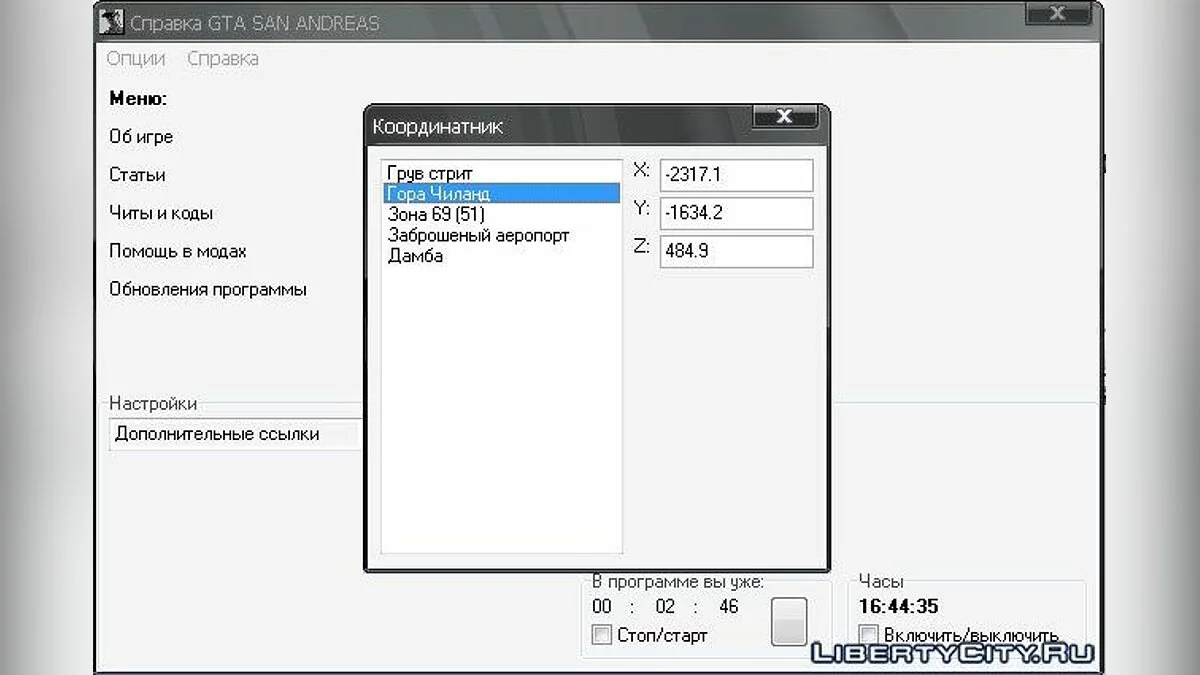Image resolution: width=1200 pixels, height=675 pixels.
Task: Select Грув стрит in the location list
Action: 430,173
